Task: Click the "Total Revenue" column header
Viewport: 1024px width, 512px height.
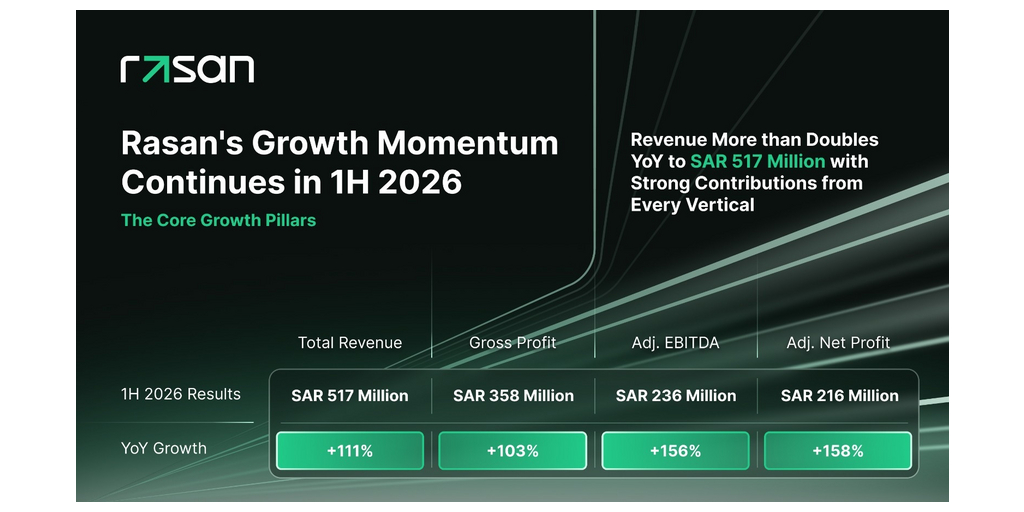Action: pyautogui.click(x=350, y=343)
